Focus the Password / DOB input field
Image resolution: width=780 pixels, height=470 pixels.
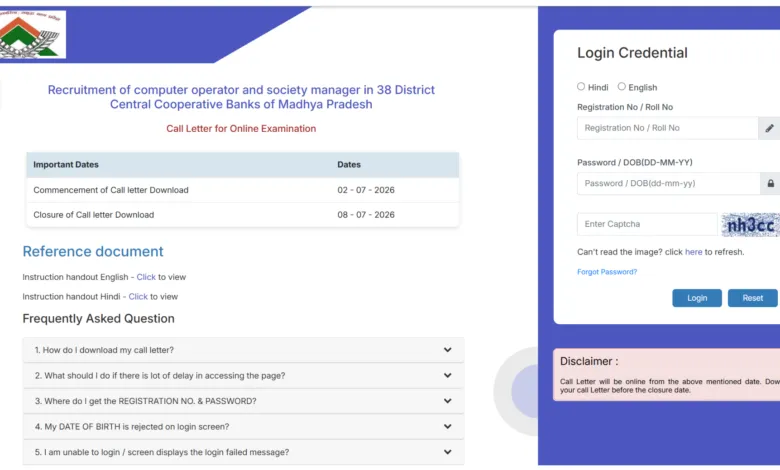[x=668, y=184]
